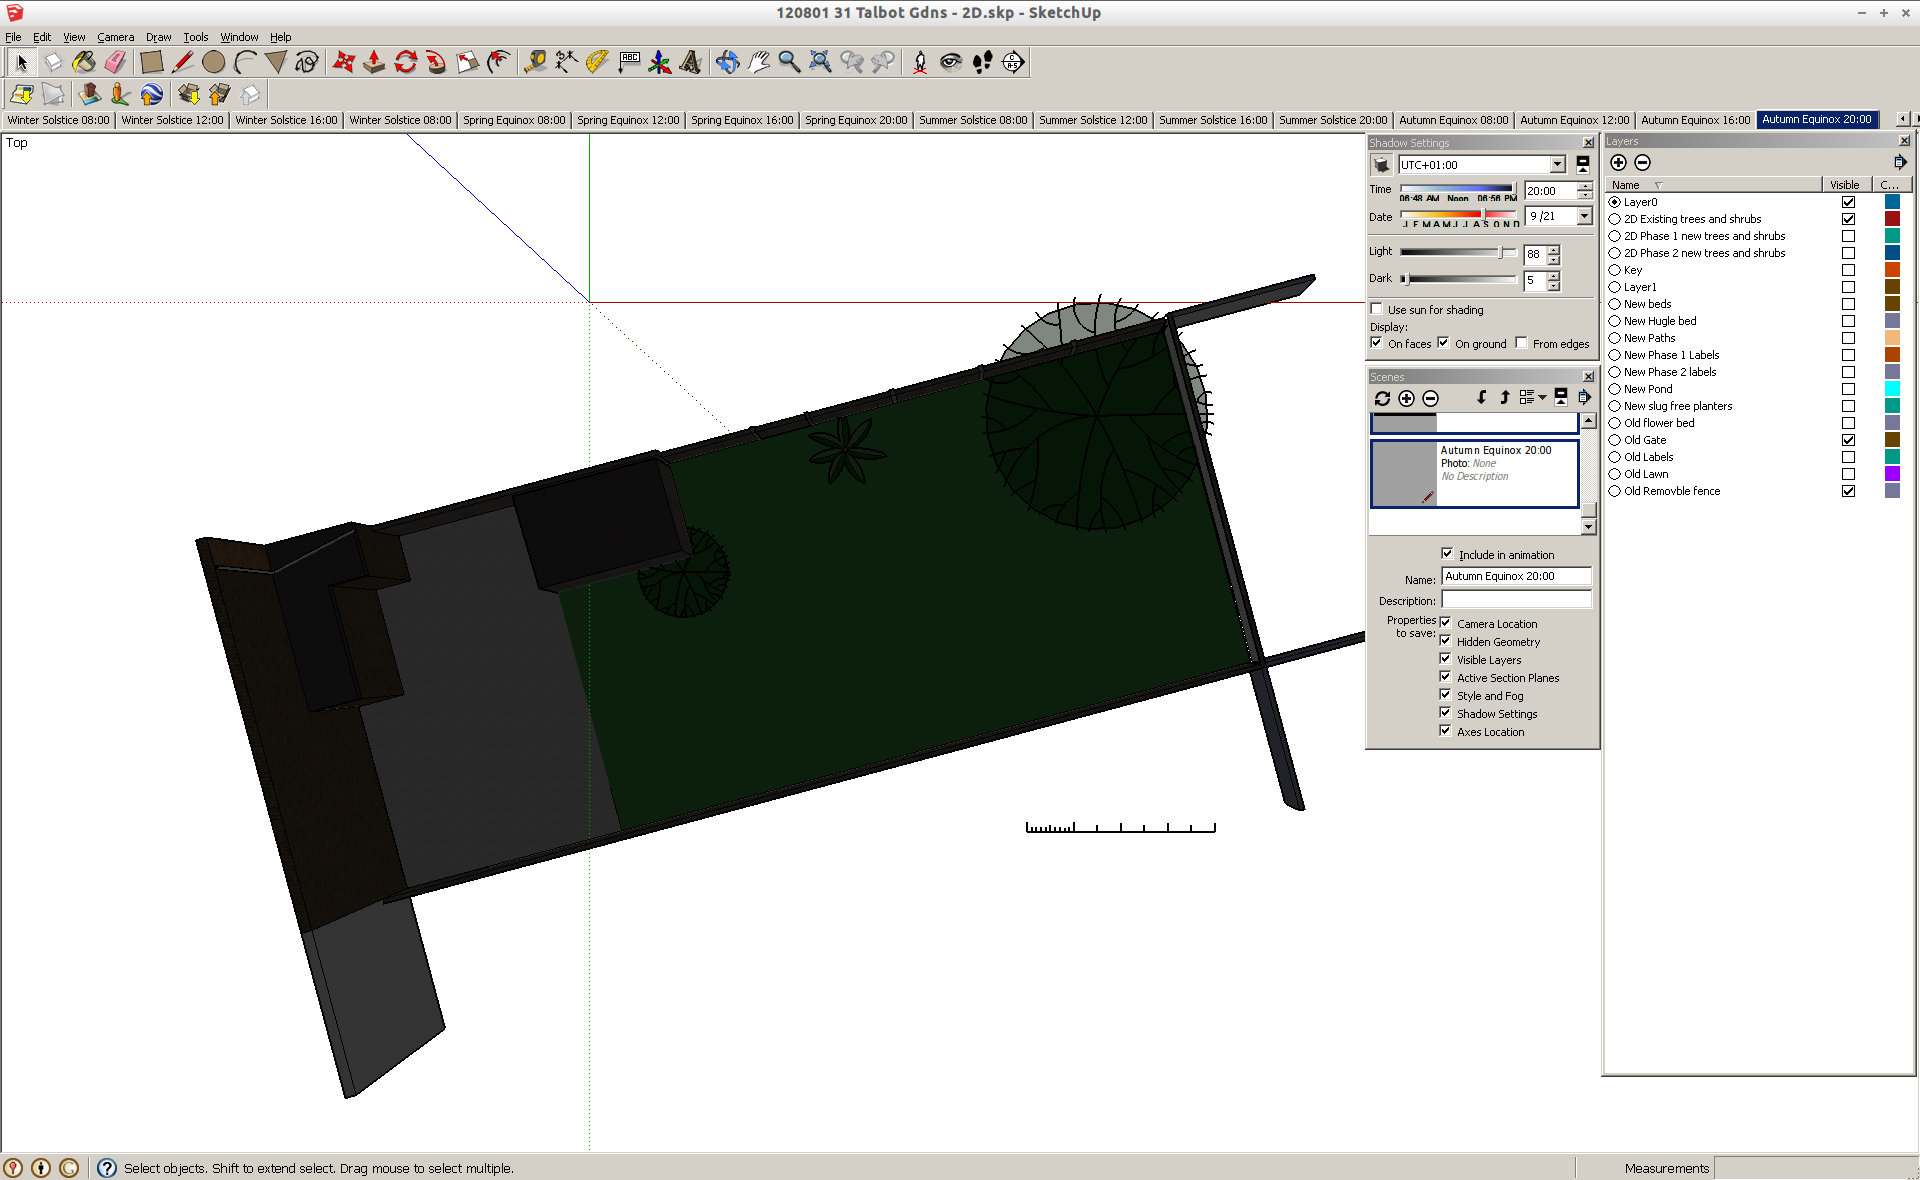Image resolution: width=1920 pixels, height=1180 pixels.
Task: Click the scene Description input field
Action: [x=1516, y=600]
